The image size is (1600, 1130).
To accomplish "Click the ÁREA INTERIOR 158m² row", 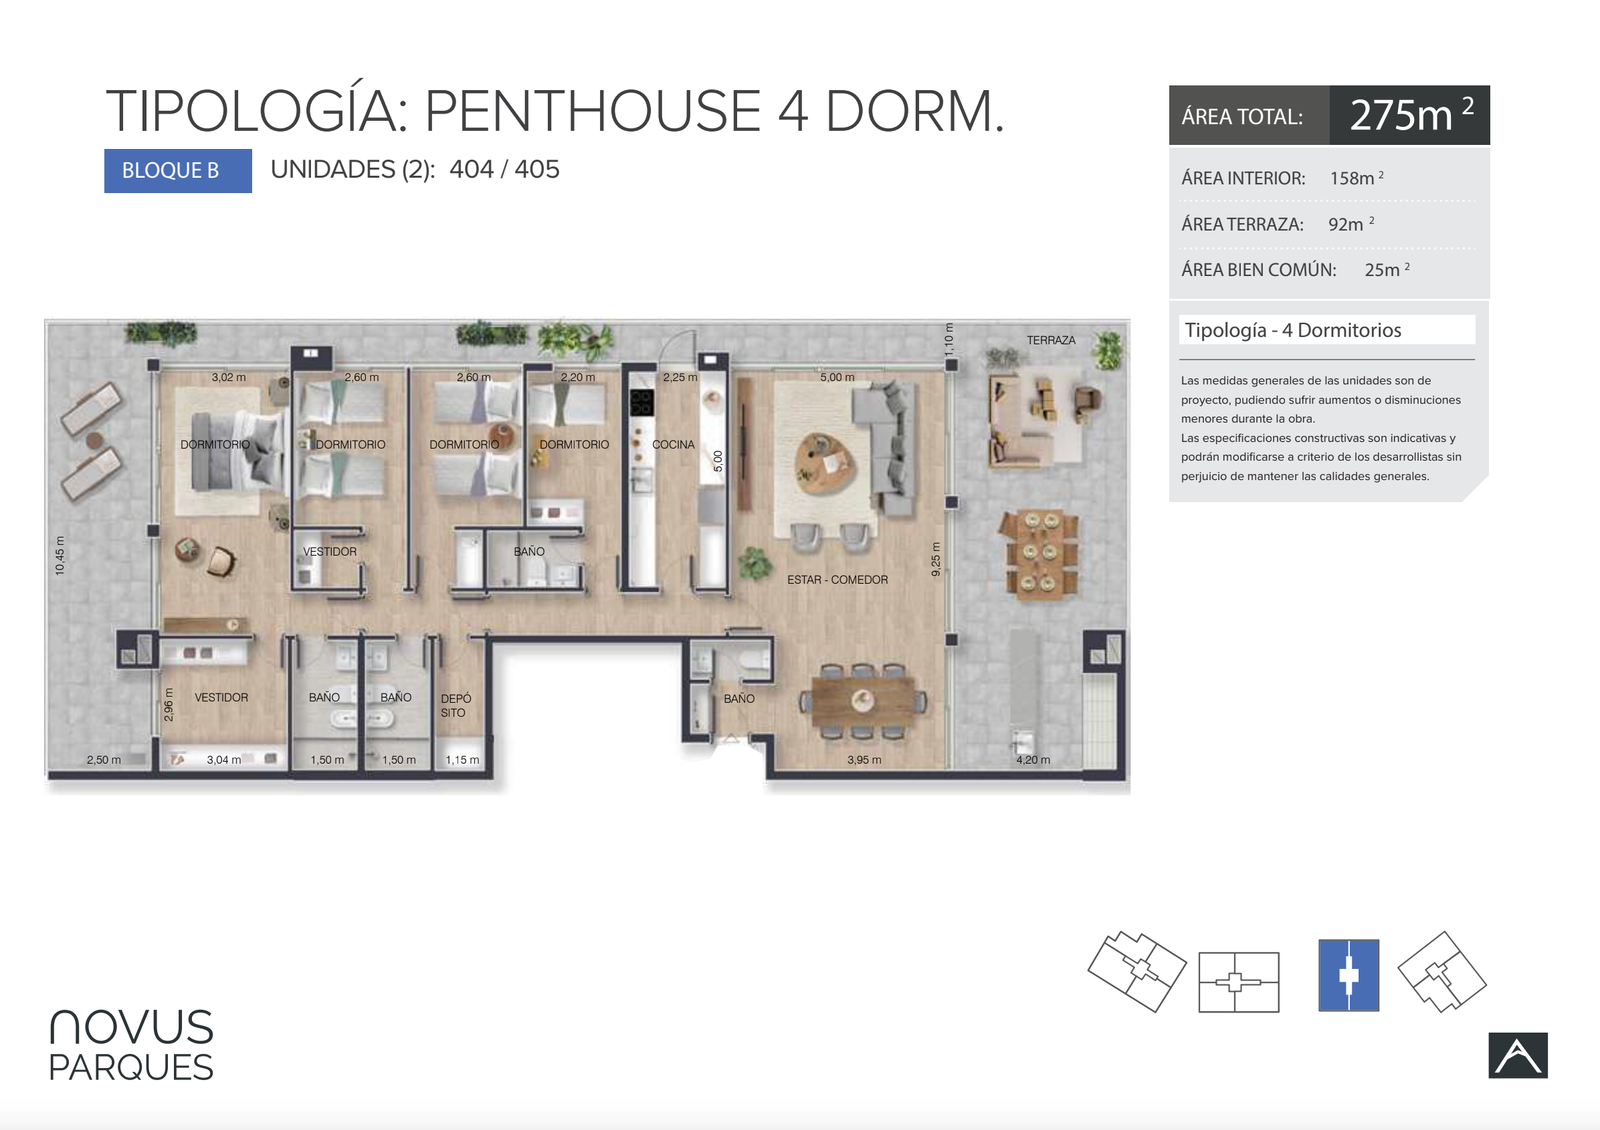I will tap(1328, 178).
